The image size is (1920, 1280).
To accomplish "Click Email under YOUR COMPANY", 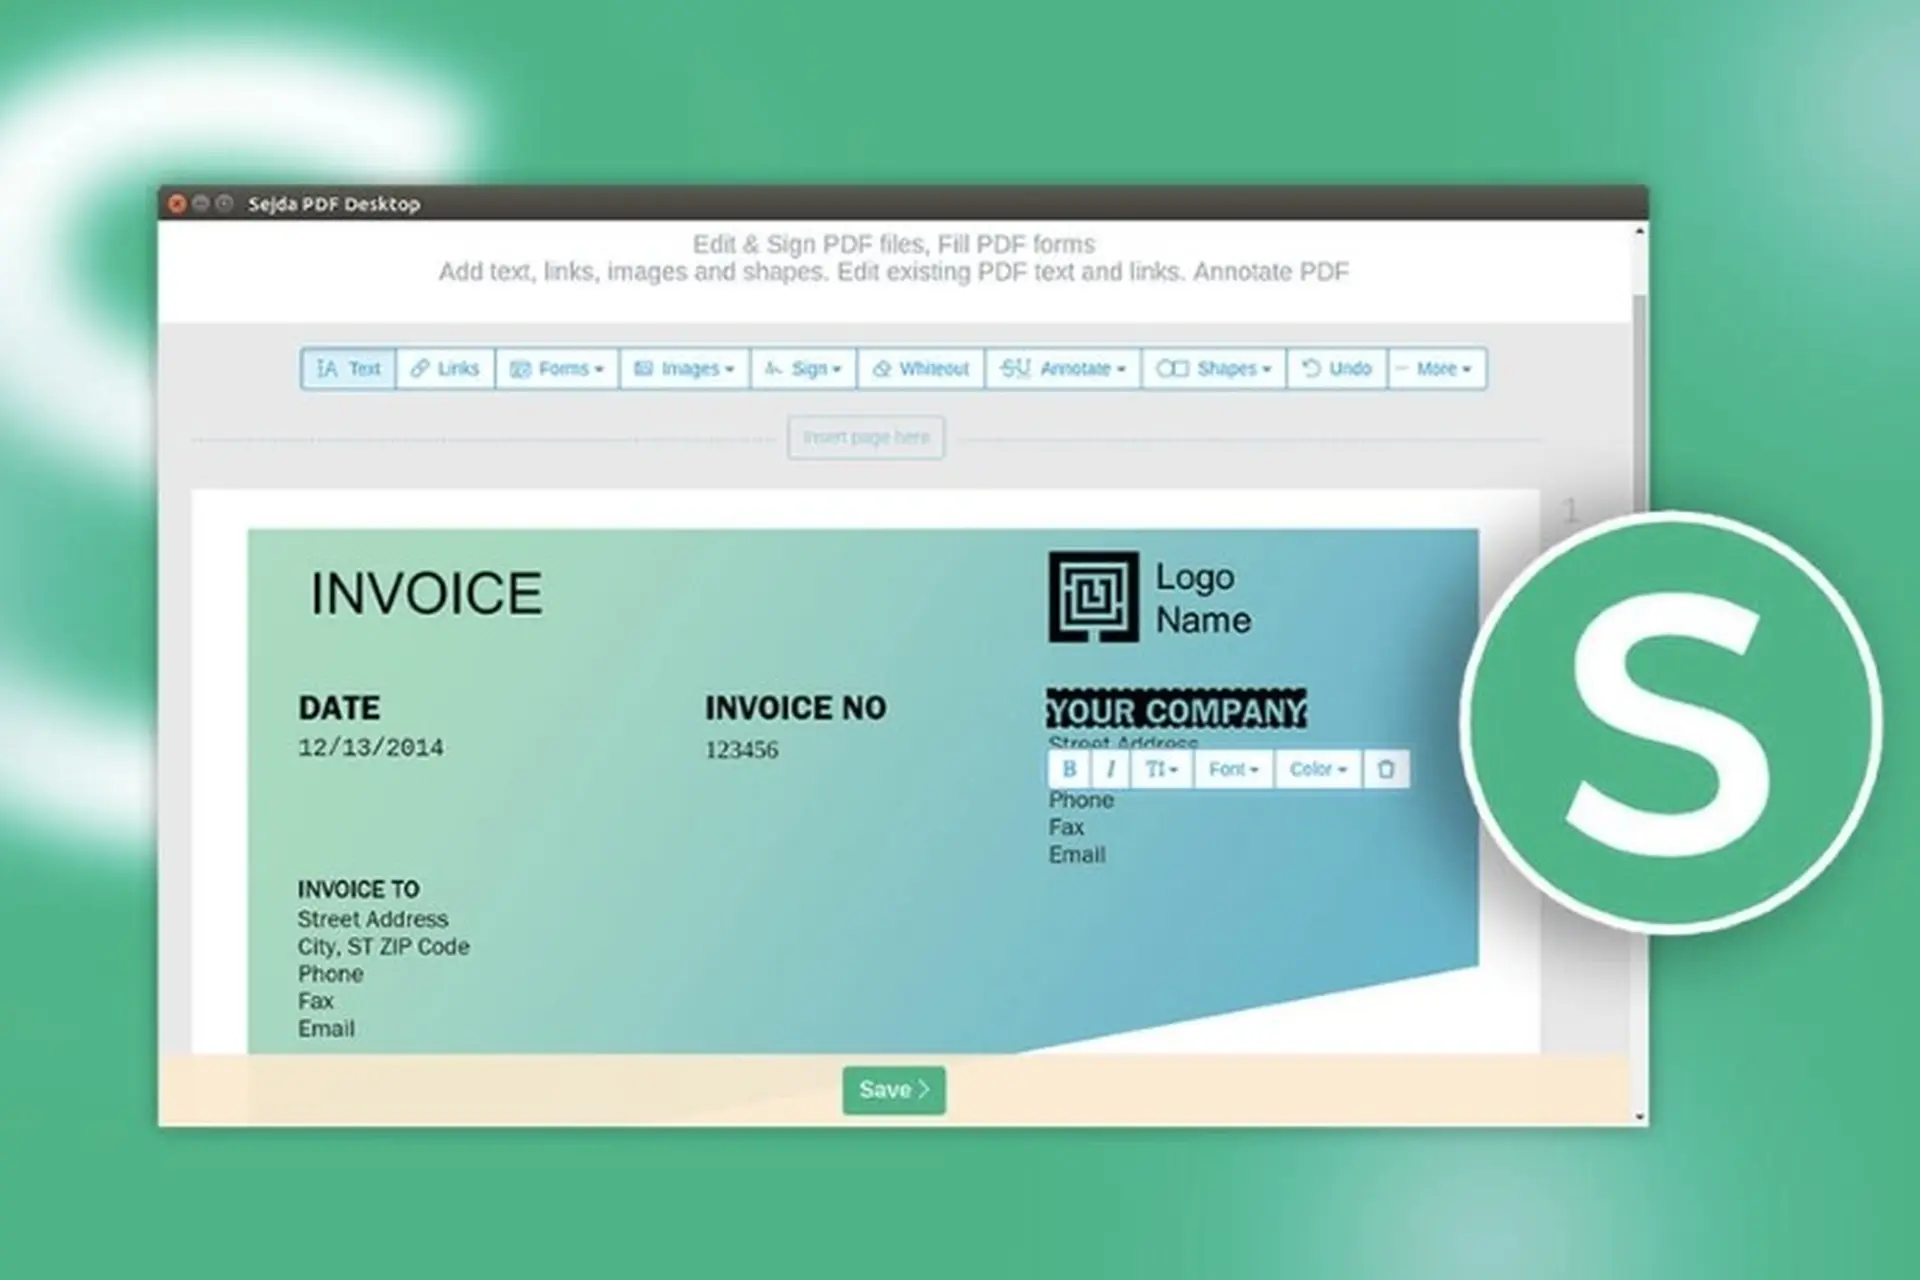I will point(1077,855).
